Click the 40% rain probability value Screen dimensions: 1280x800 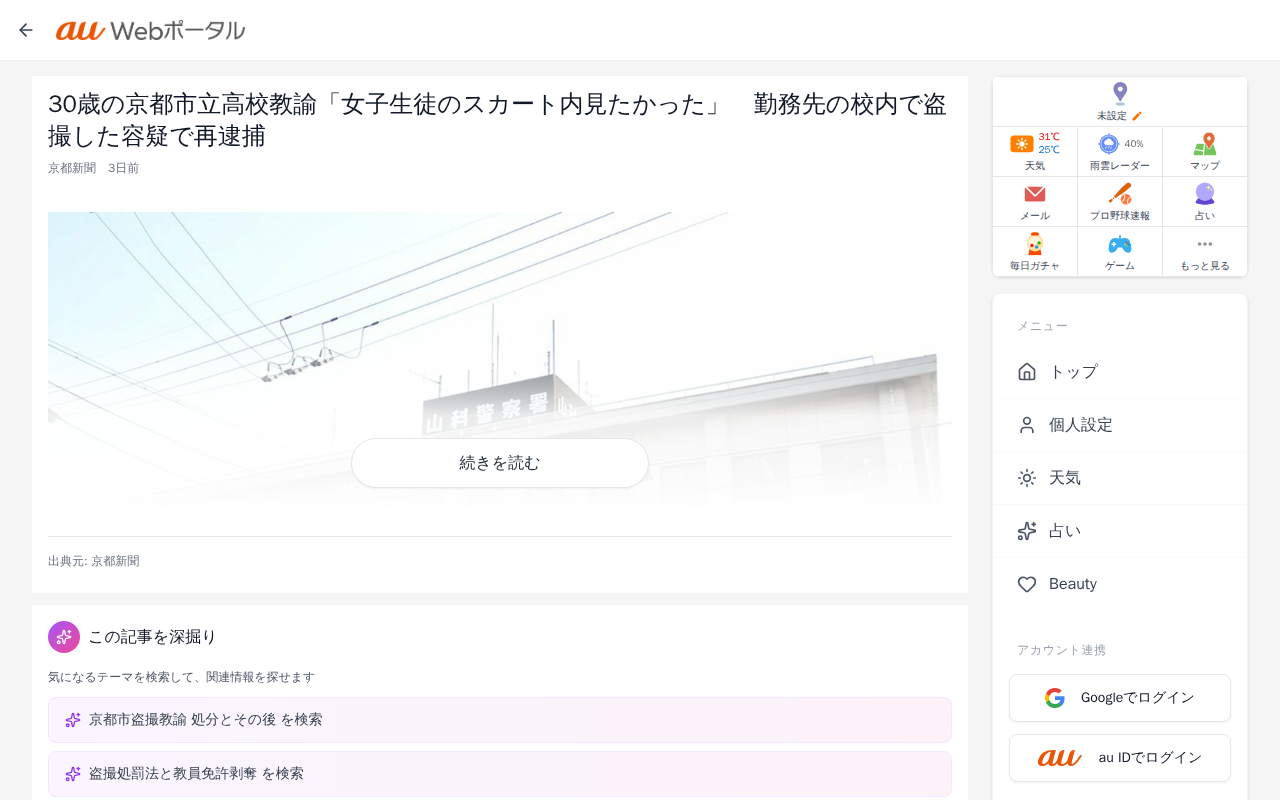1134,144
